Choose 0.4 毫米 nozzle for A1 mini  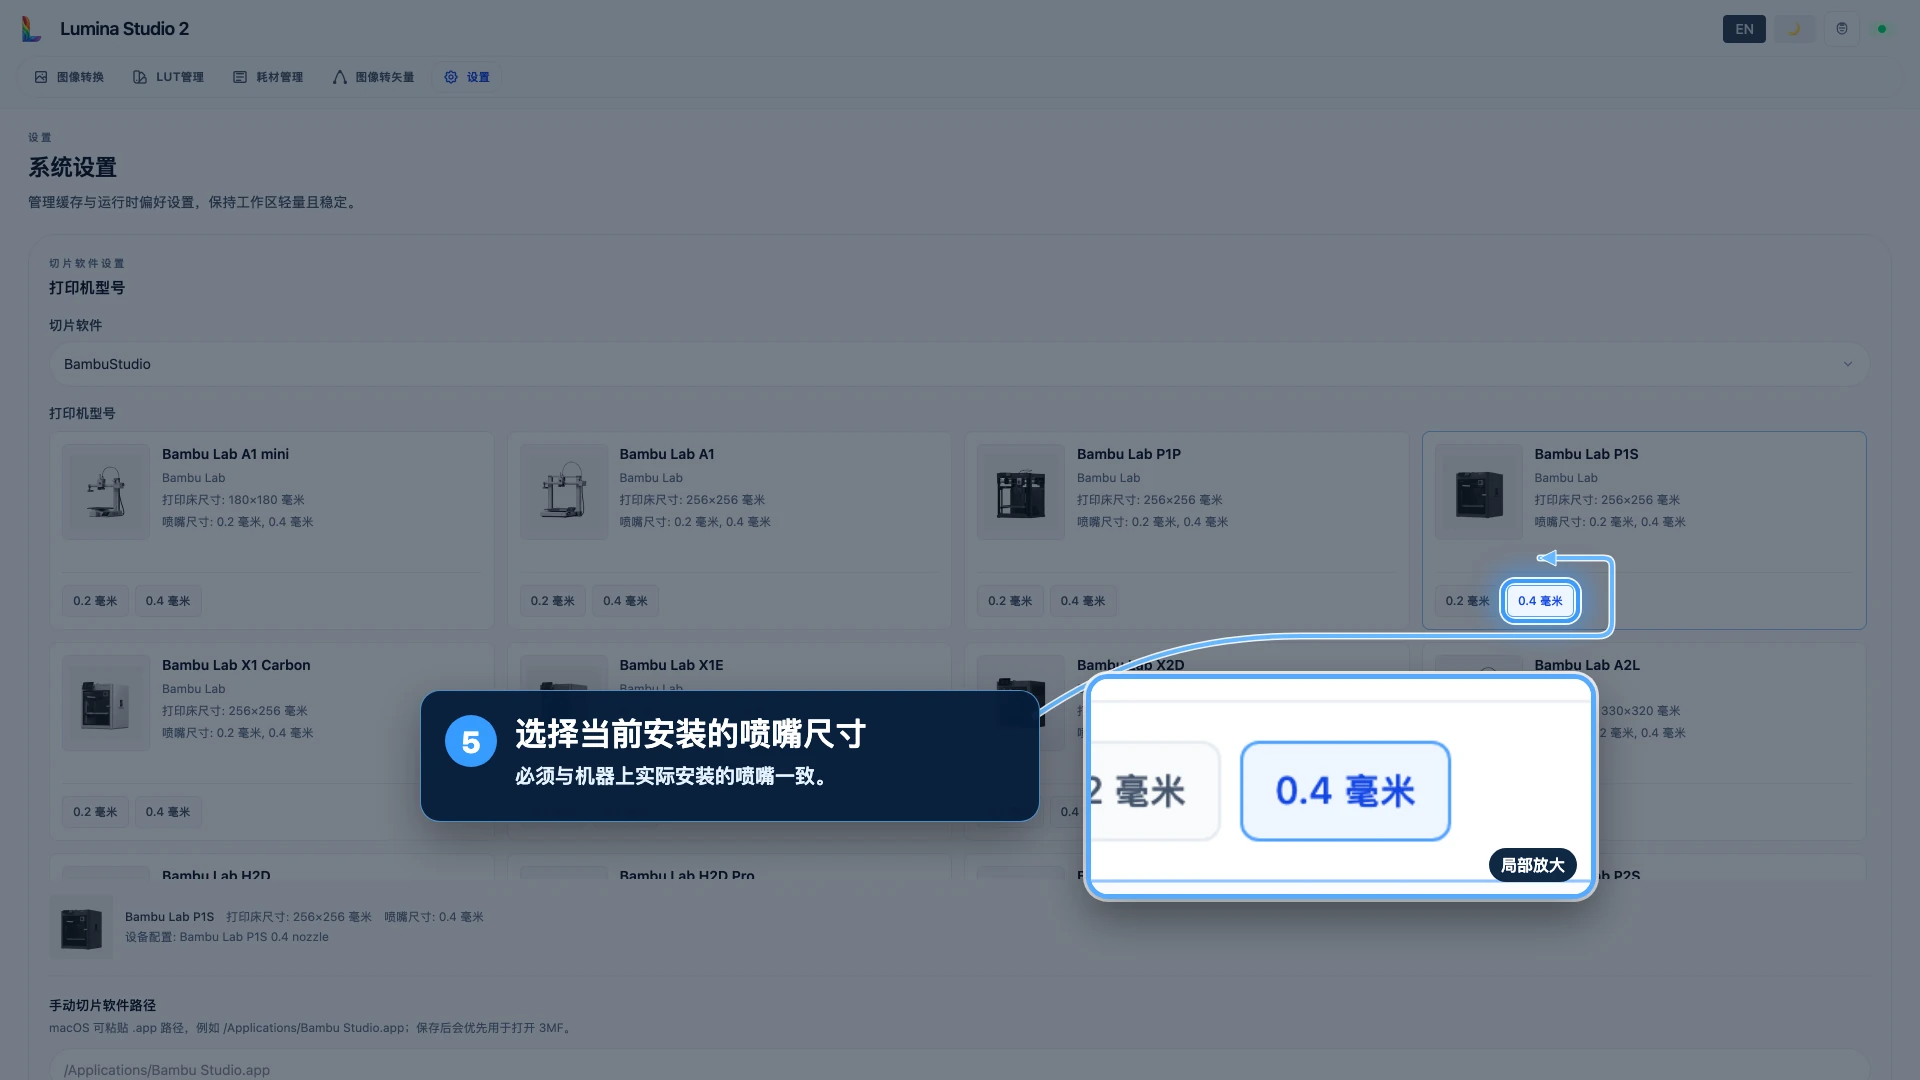(x=168, y=601)
